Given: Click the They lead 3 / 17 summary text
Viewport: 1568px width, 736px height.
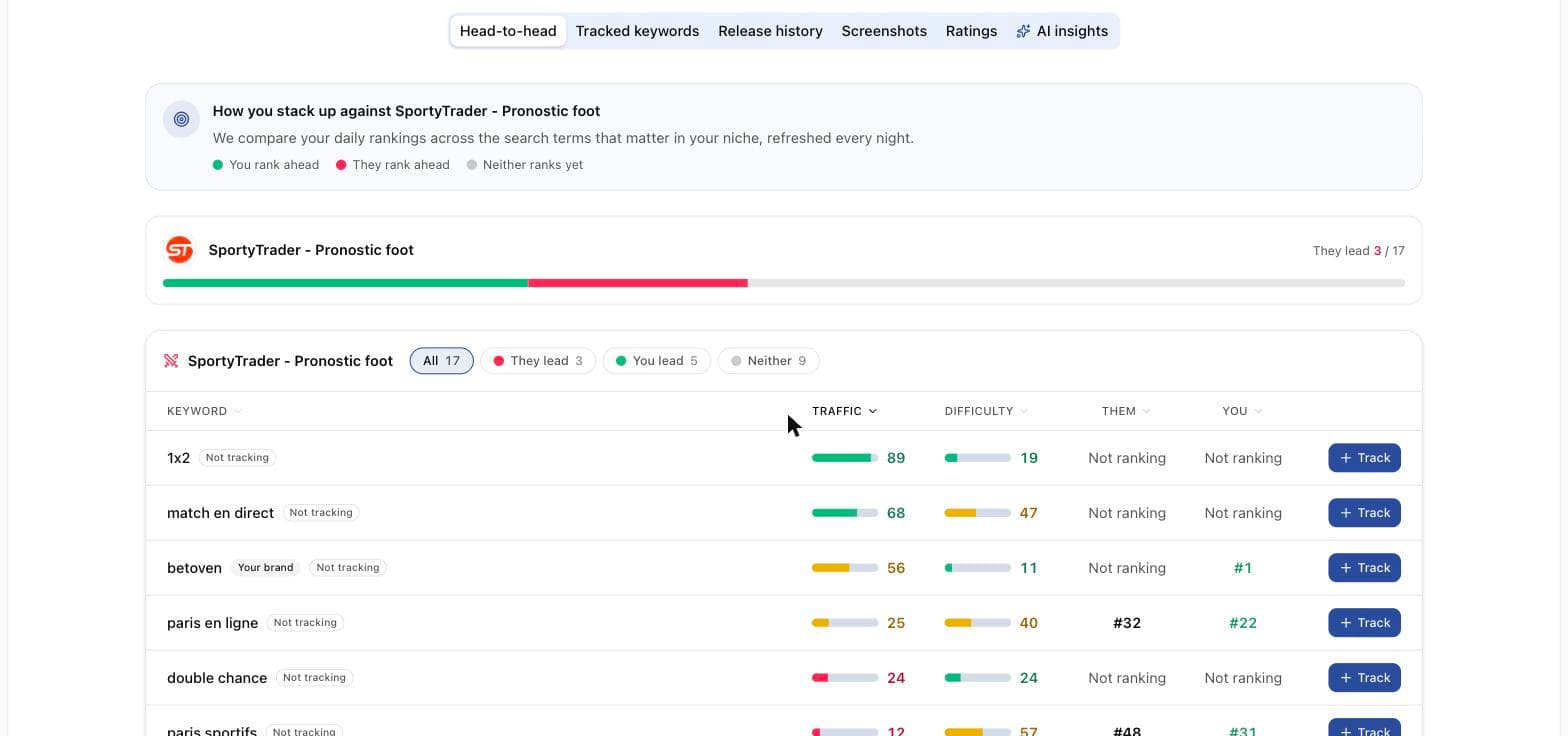Looking at the screenshot, I should pyautogui.click(x=1358, y=251).
